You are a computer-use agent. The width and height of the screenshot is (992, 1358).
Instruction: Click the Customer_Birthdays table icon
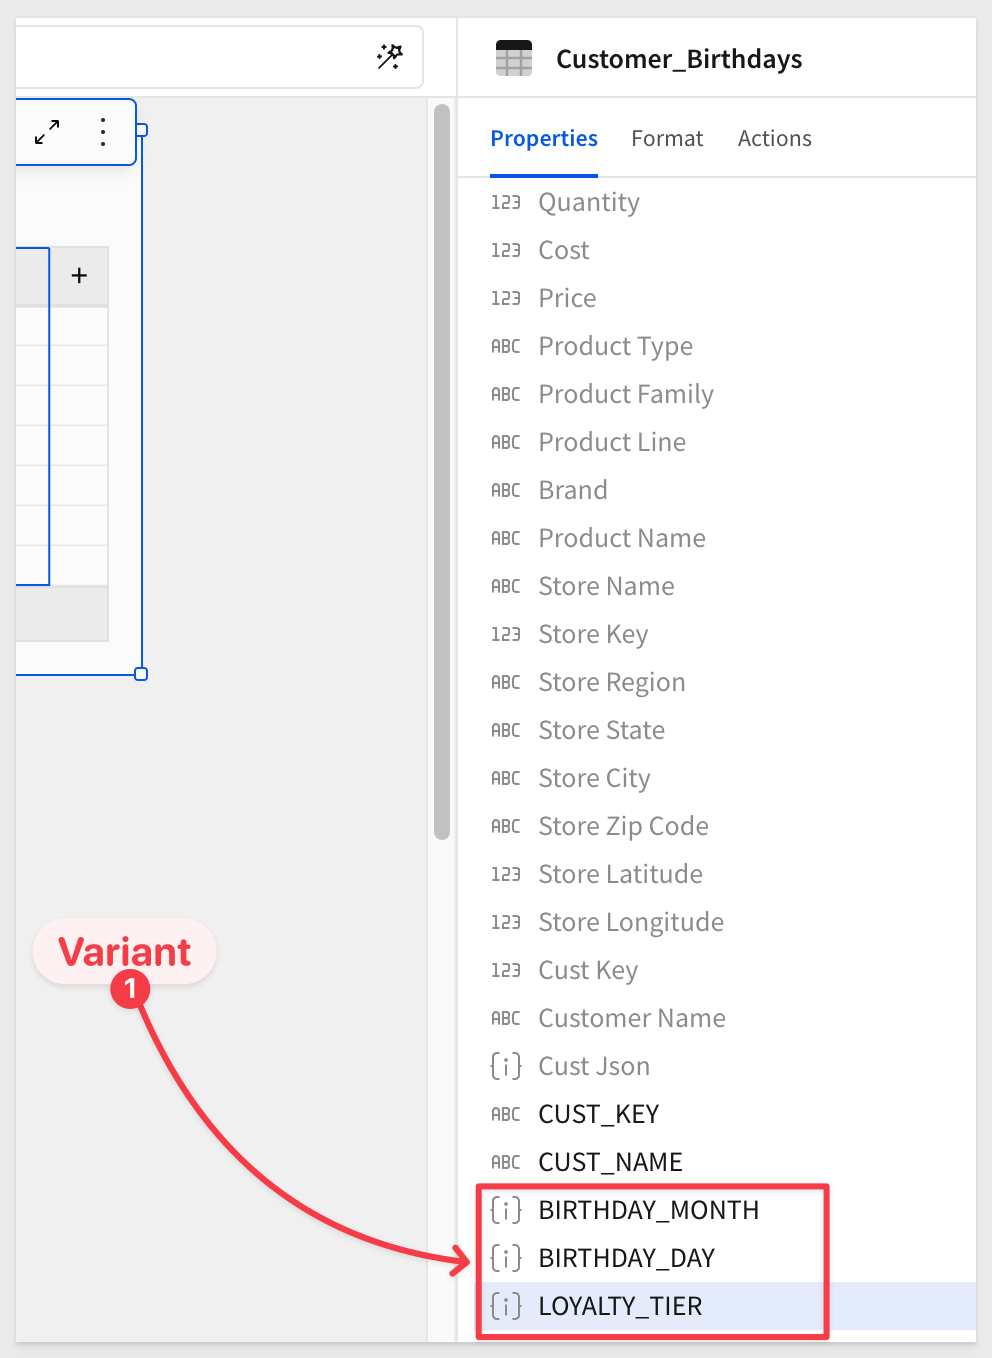click(x=514, y=58)
